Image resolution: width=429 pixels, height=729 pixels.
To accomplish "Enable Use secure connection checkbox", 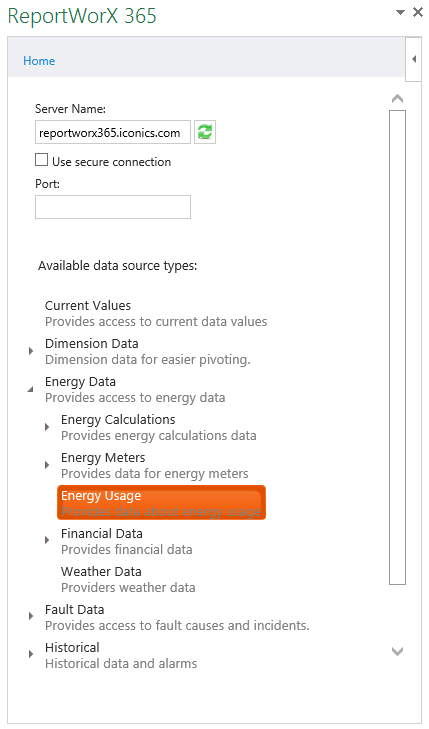I will point(41,160).
